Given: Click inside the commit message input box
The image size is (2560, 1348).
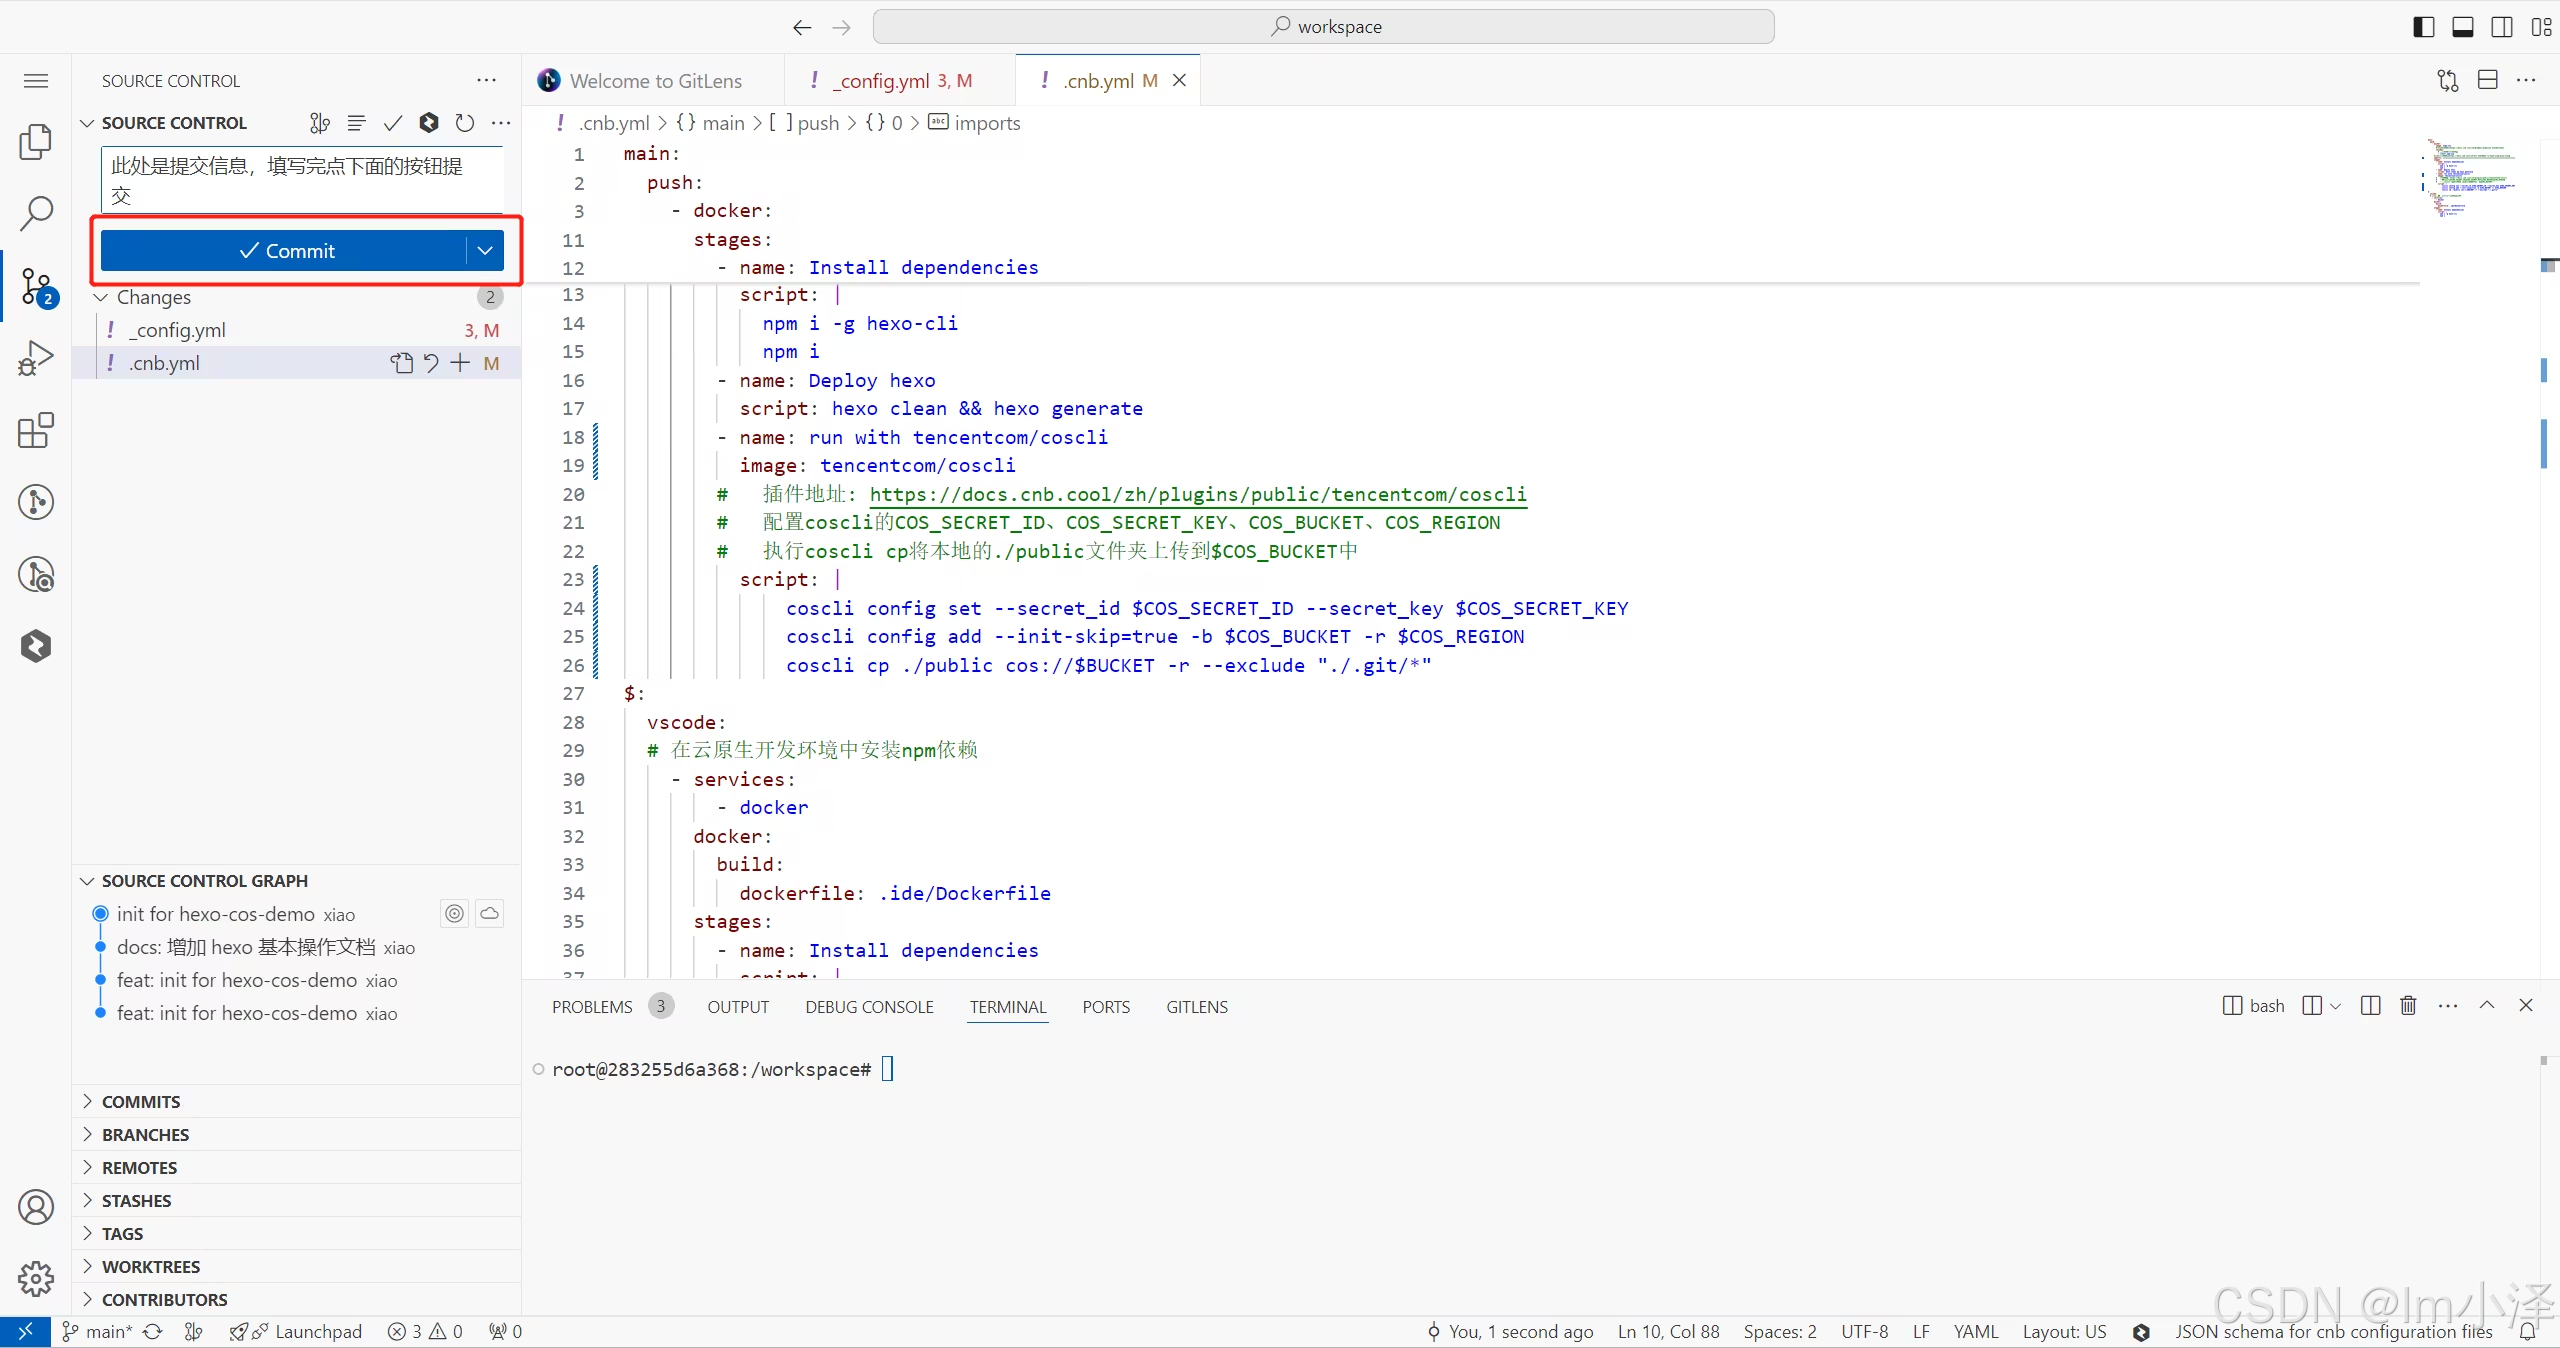Looking at the screenshot, I should click(302, 180).
